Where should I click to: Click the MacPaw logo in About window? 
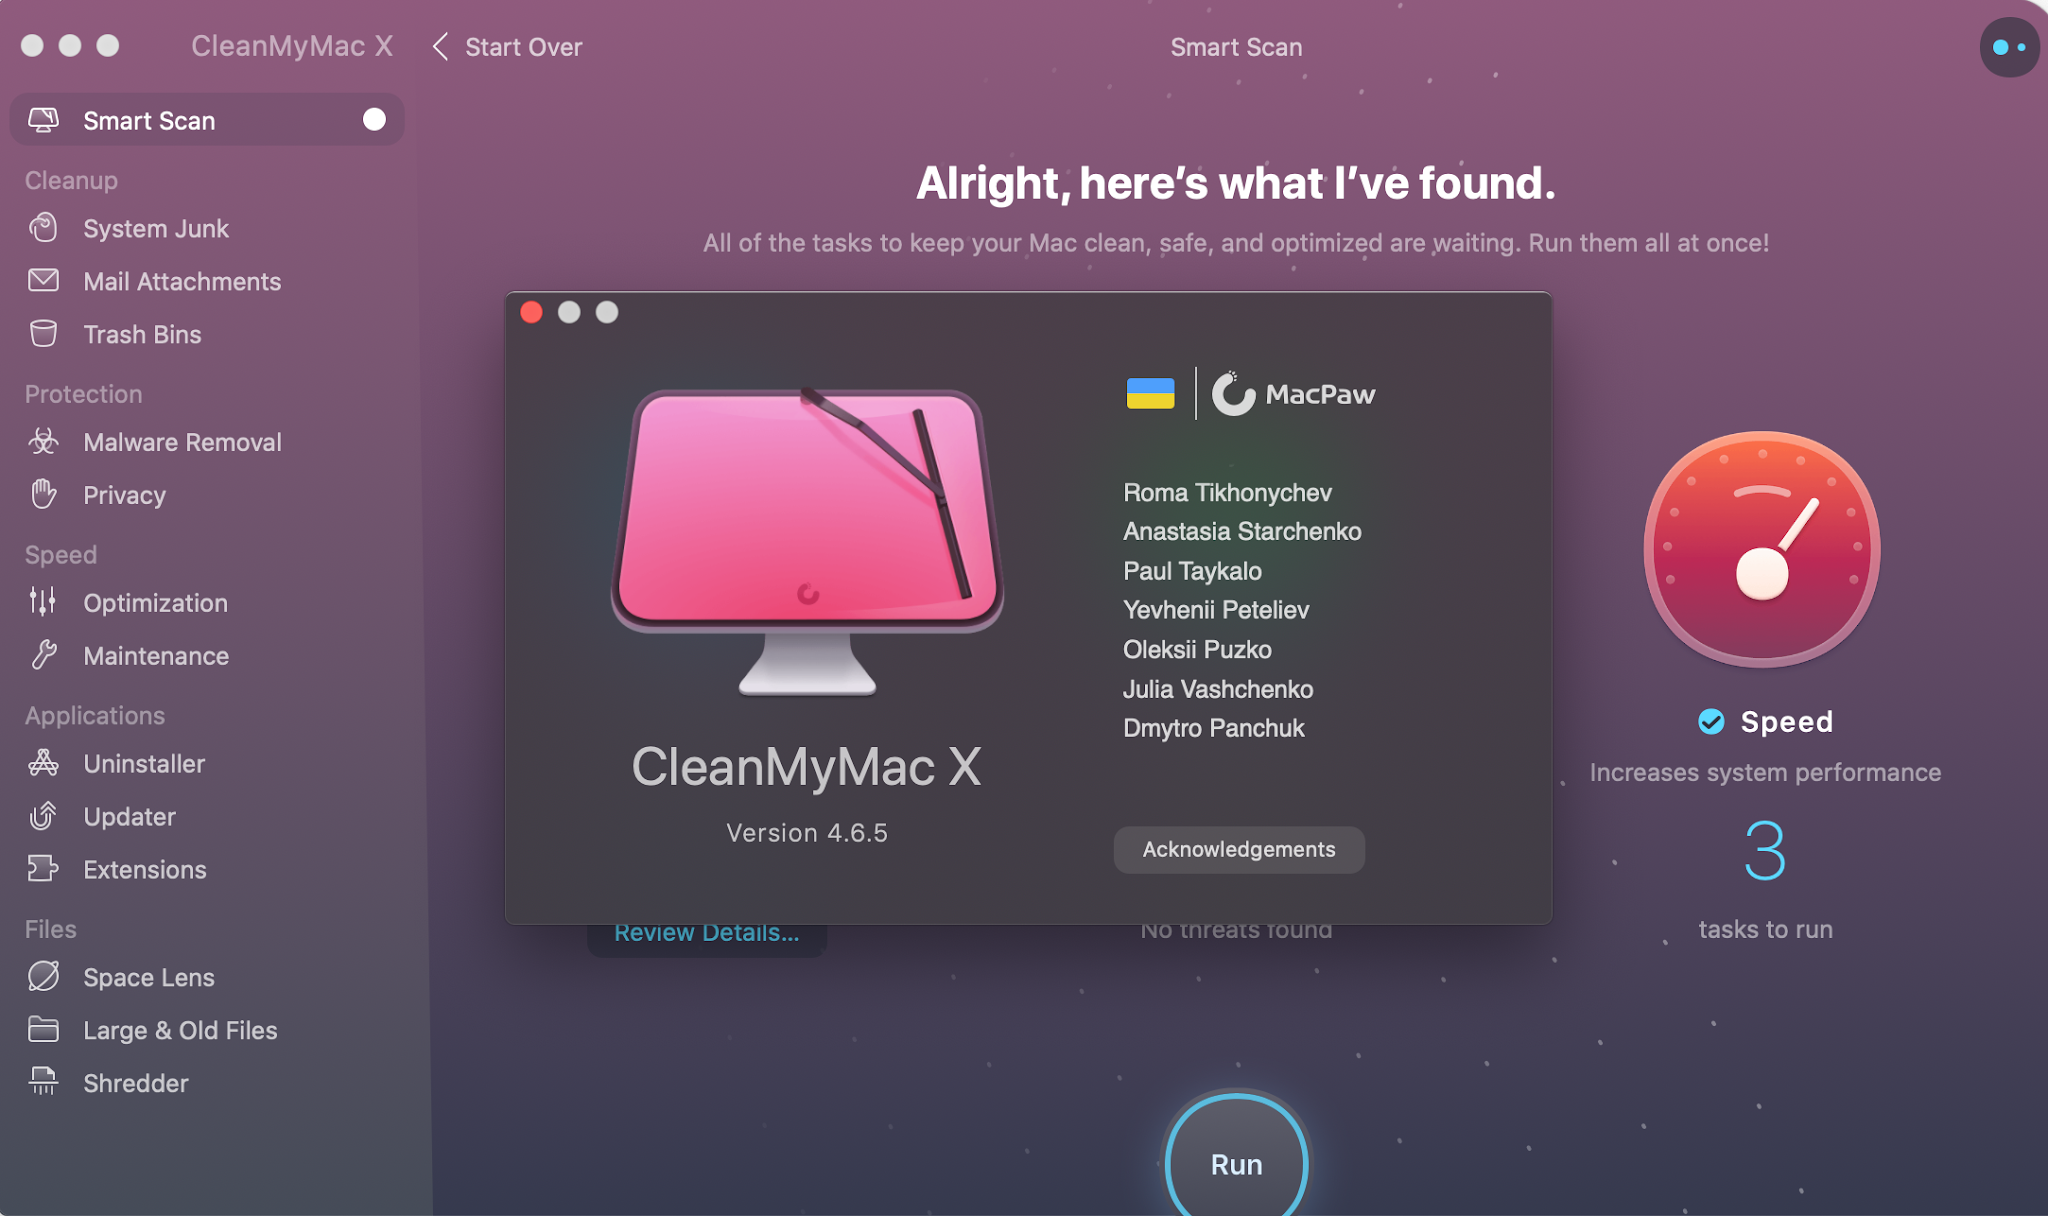[1293, 394]
